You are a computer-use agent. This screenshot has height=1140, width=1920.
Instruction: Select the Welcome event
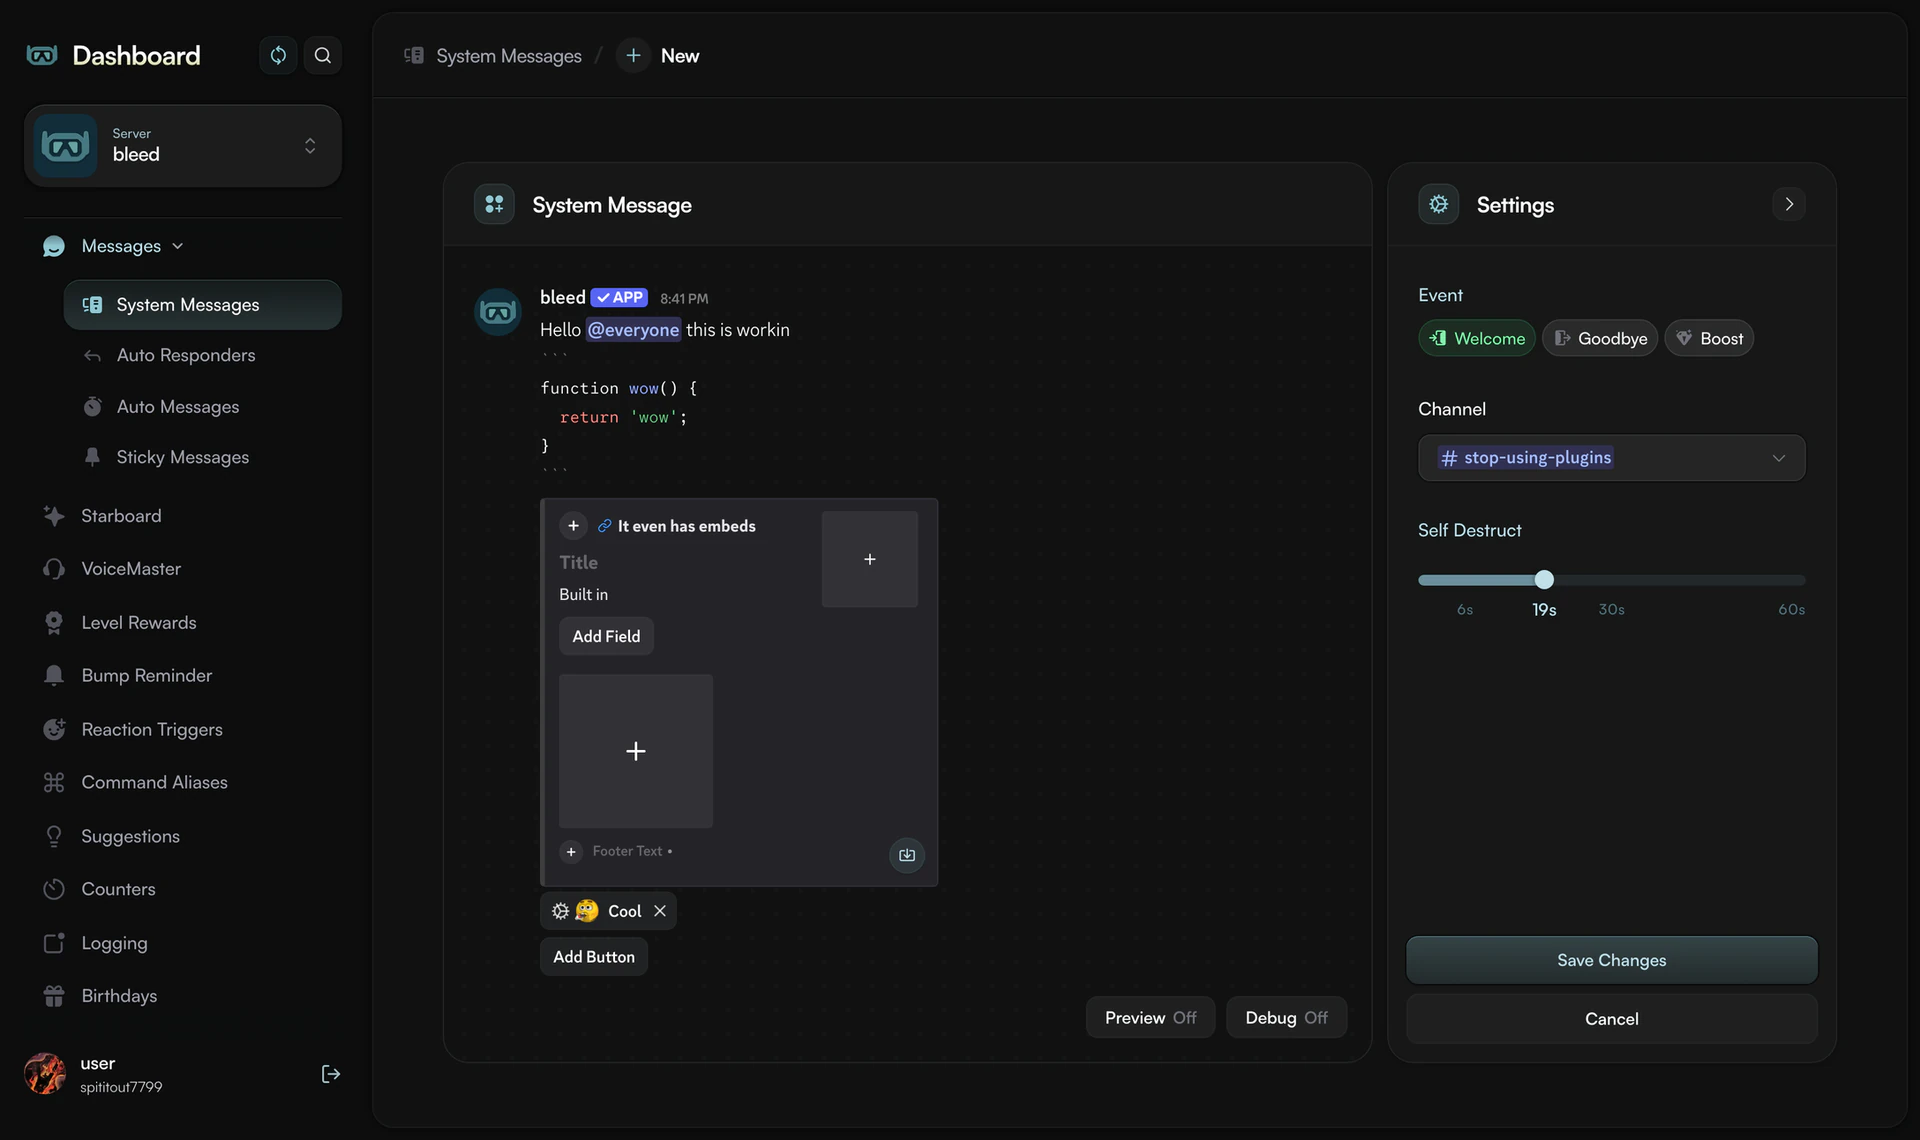click(1476, 338)
